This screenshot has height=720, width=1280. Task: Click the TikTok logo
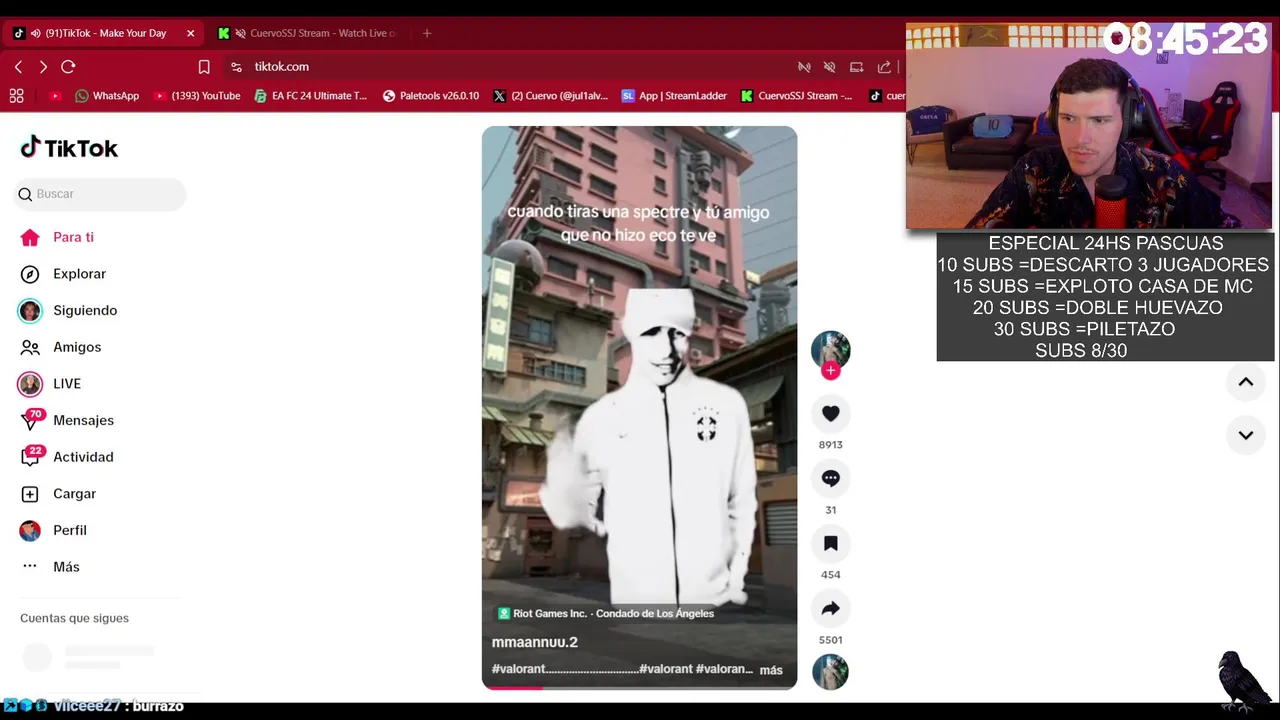pyautogui.click(x=69, y=148)
